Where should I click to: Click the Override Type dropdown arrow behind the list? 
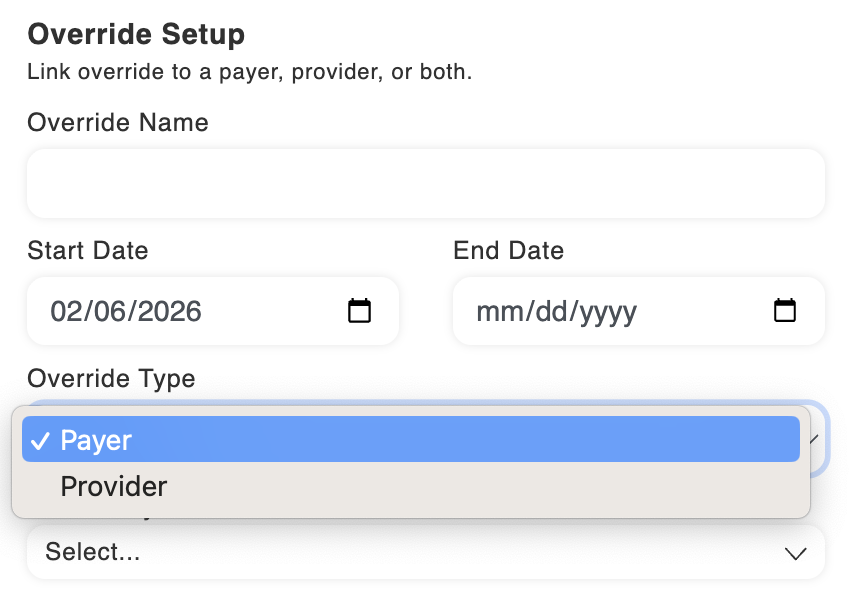coord(815,439)
